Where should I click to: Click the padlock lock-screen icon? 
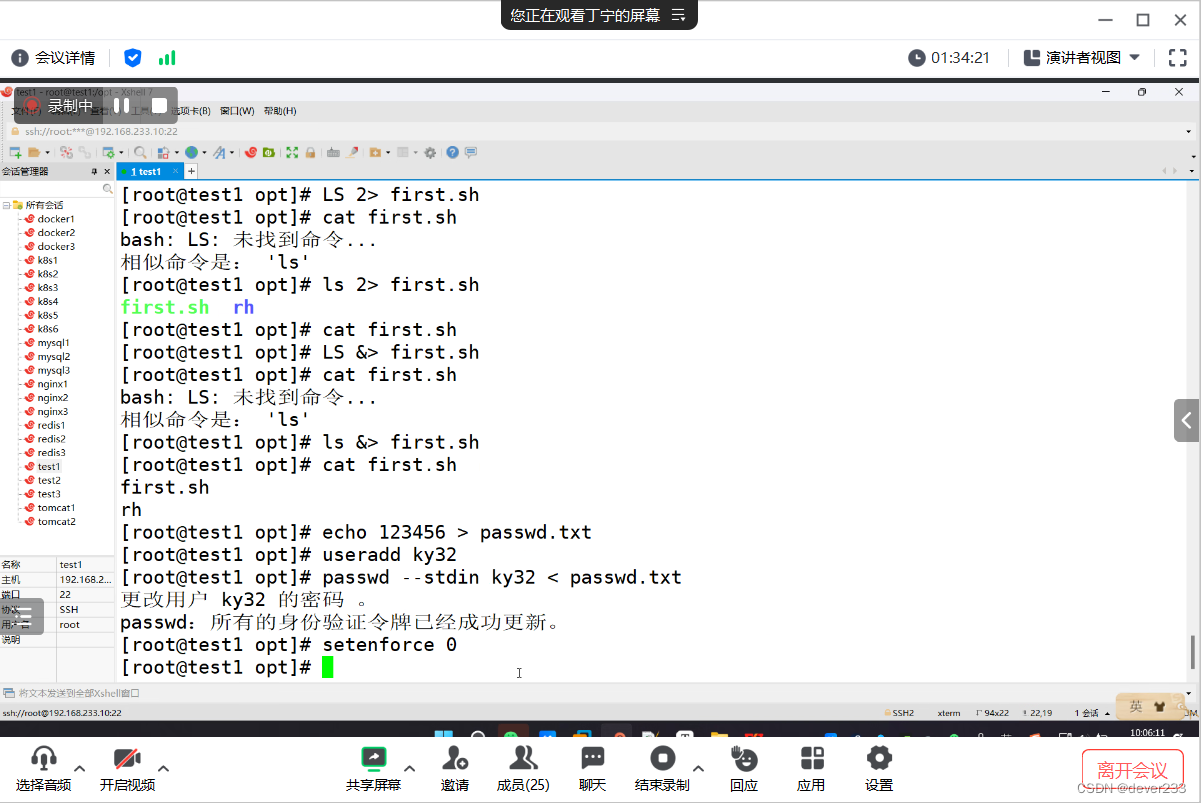(x=310, y=153)
